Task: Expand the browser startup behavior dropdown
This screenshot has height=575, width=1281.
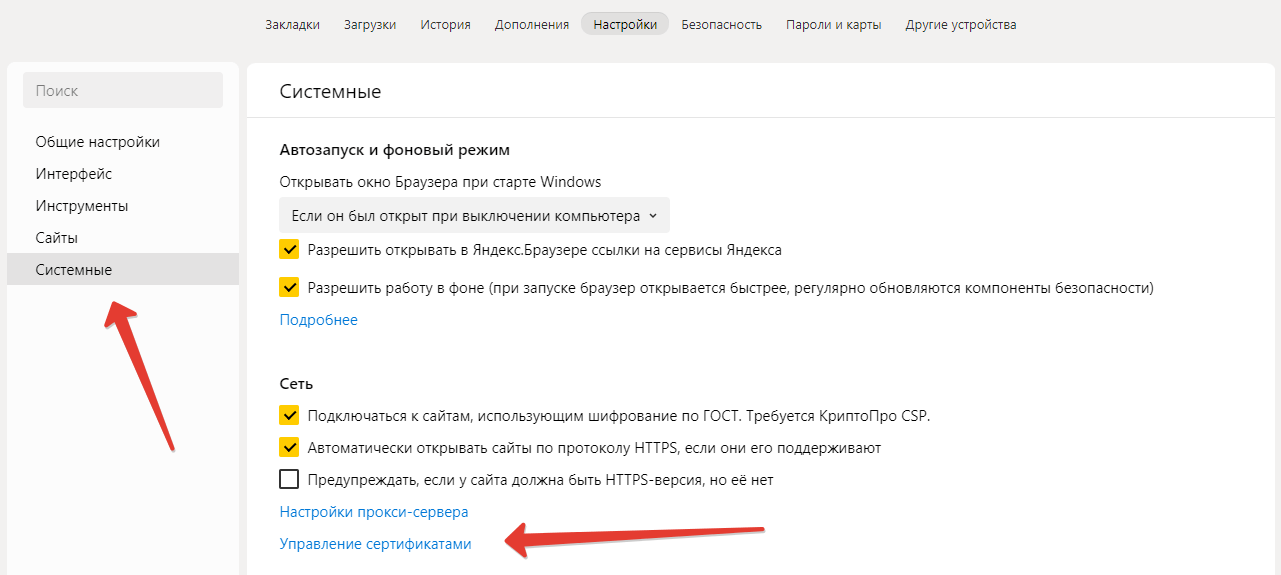Action: click(474, 215)
